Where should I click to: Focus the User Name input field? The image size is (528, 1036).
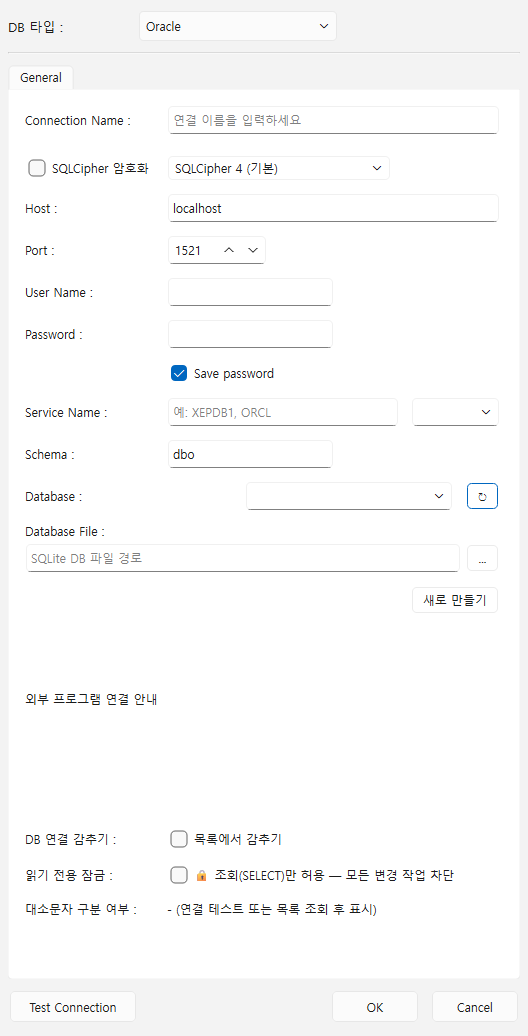tap(250, 292)
